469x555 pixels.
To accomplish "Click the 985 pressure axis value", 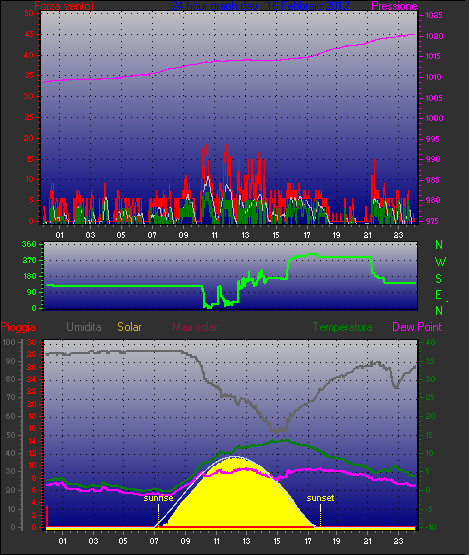I will point(432,180).
